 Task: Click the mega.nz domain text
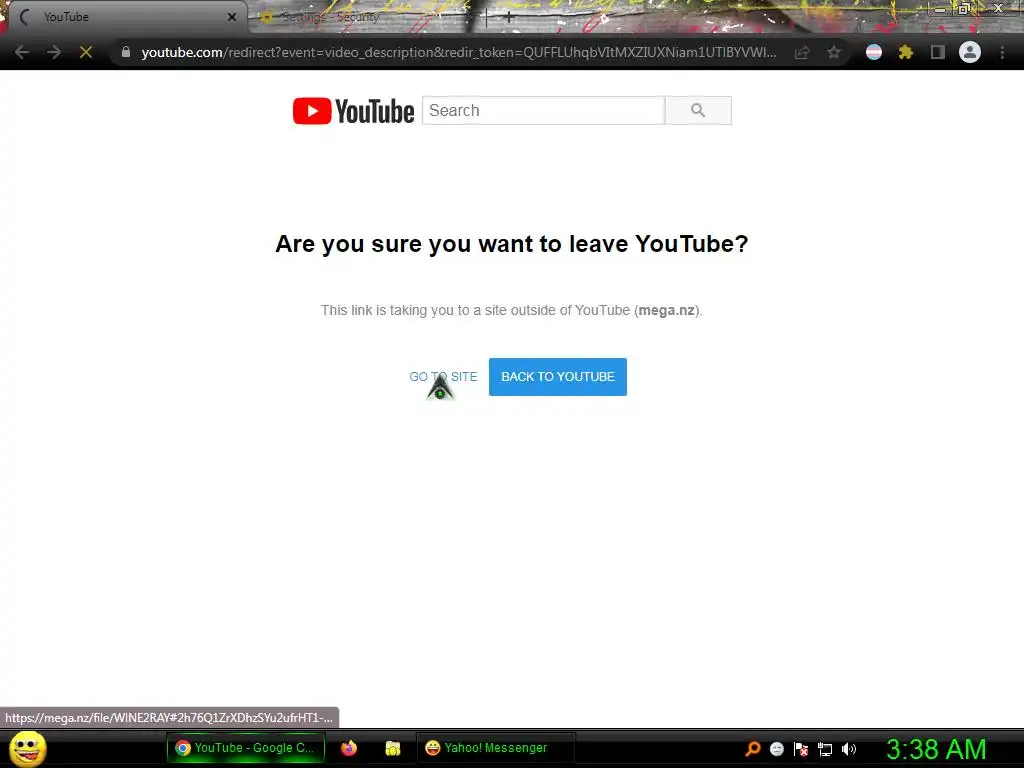point(666,310)
